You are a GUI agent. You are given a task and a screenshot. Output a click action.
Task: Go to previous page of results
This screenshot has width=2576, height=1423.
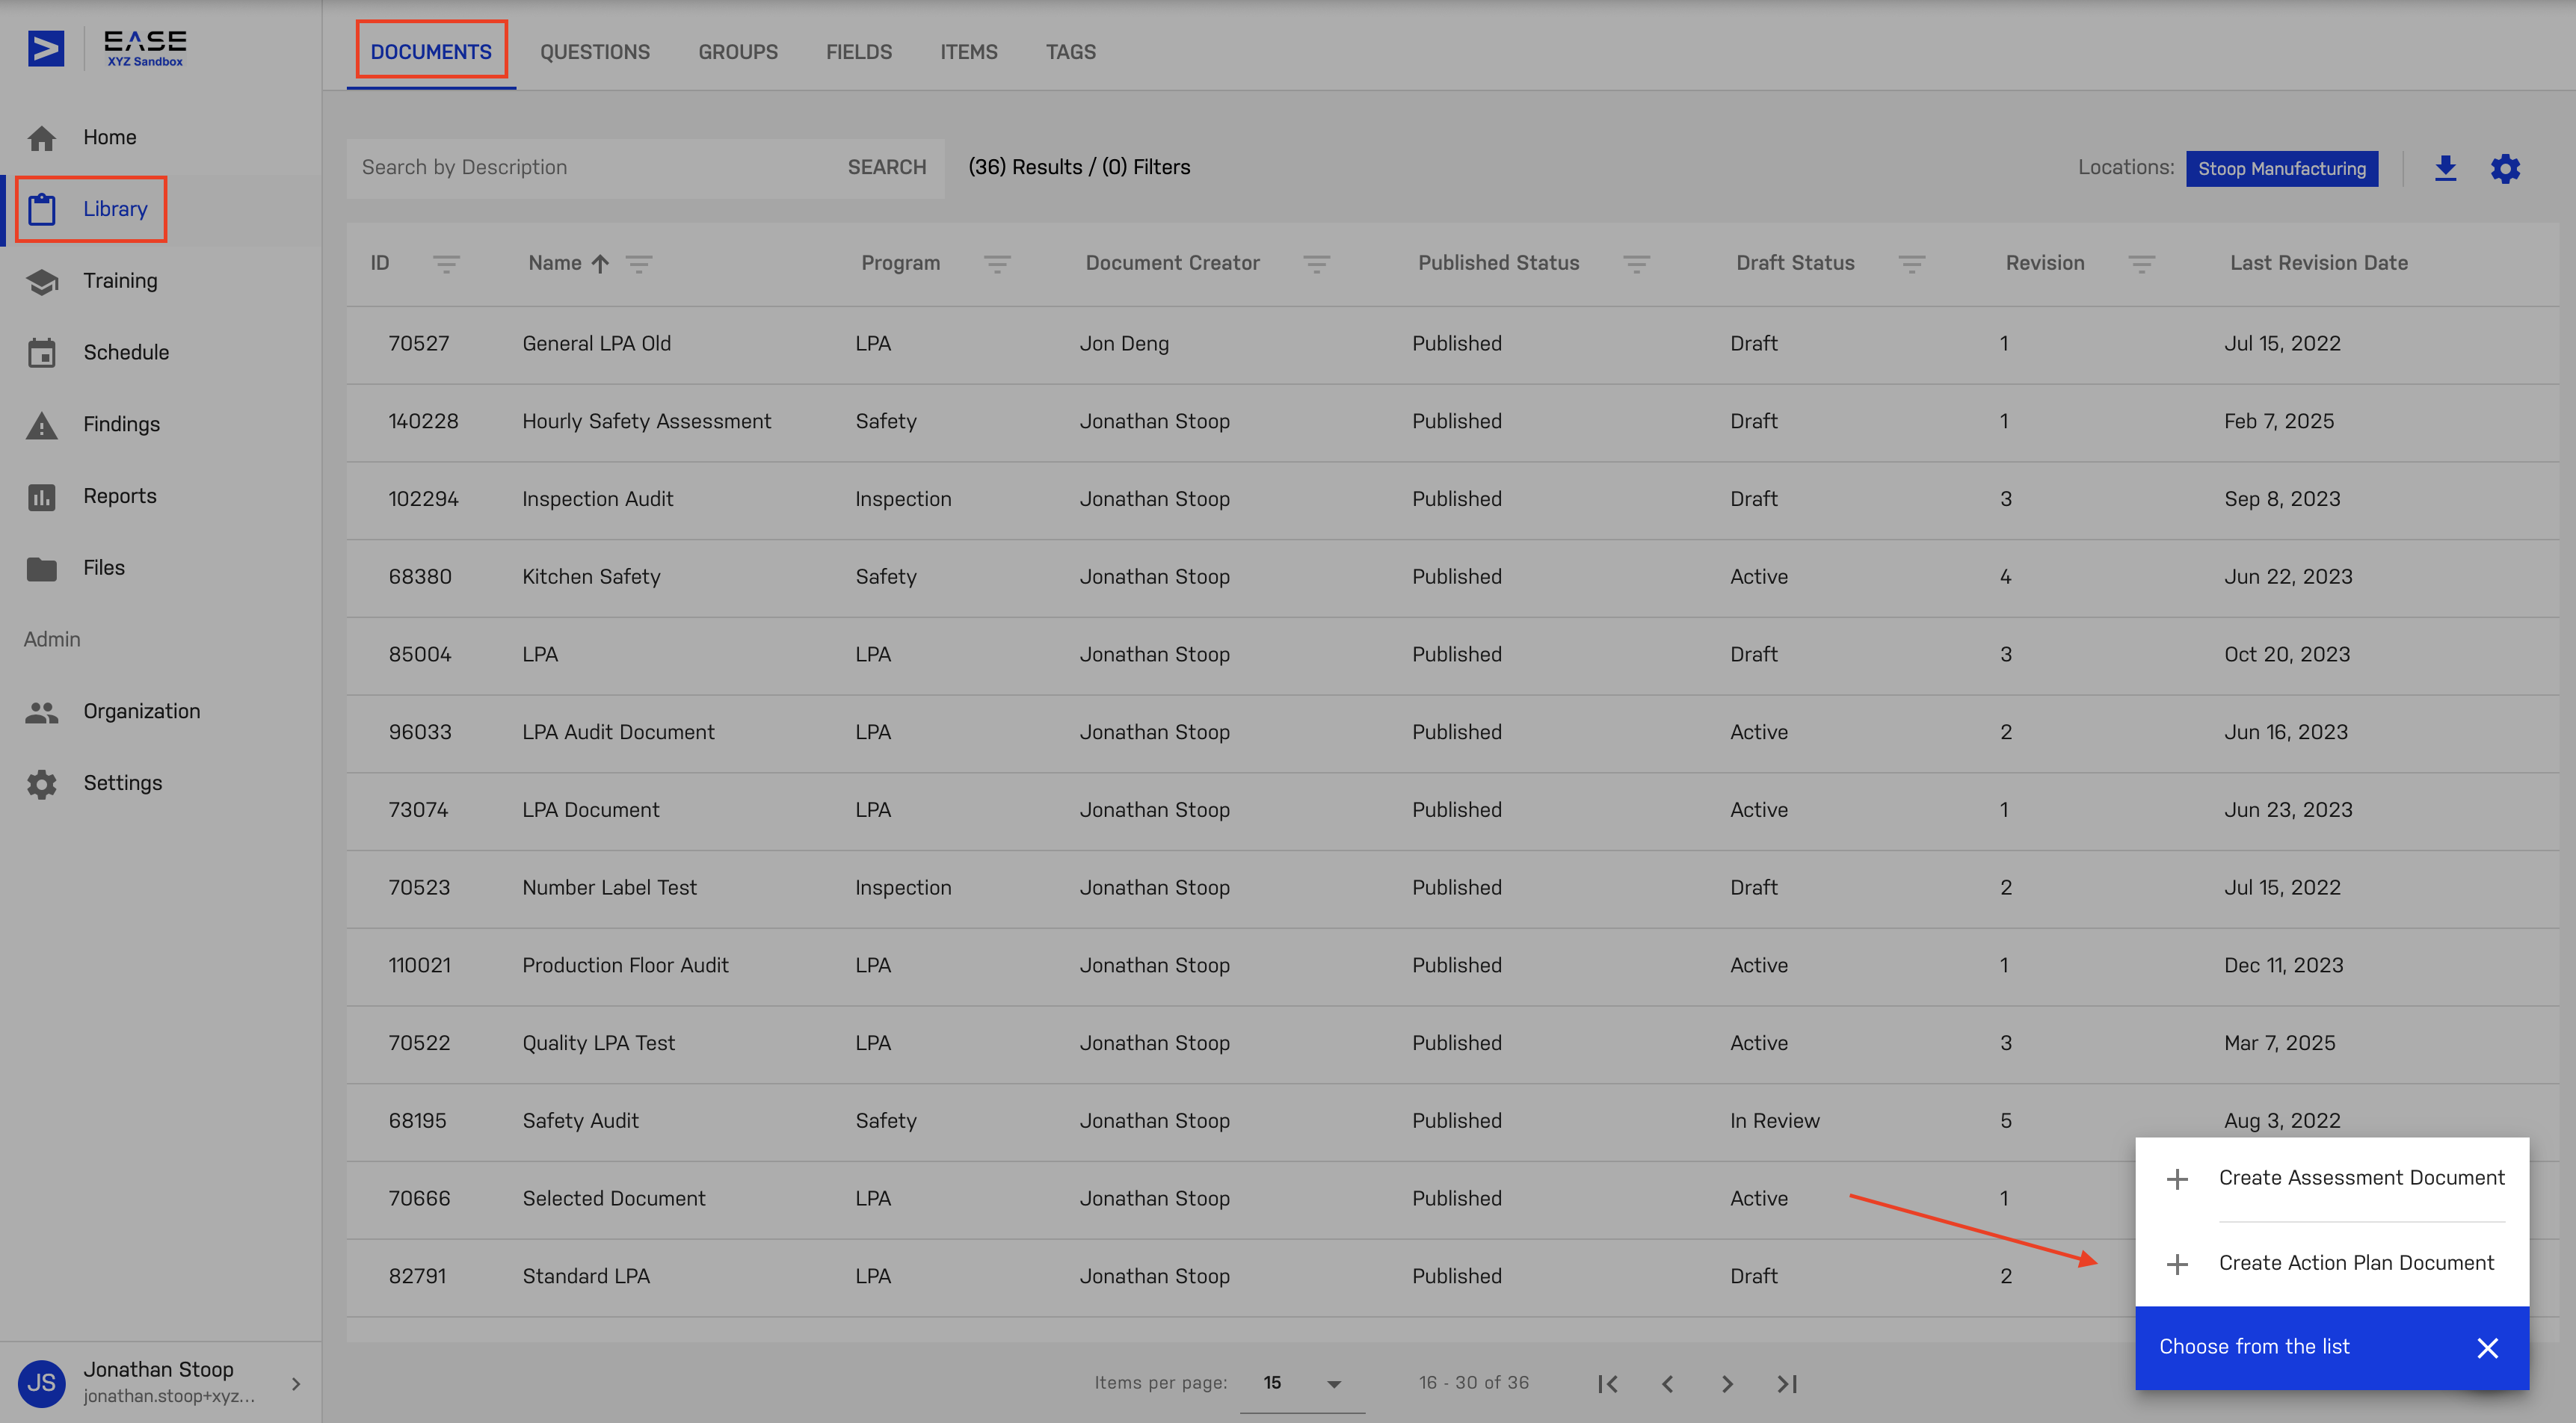(x=1667, y=1384)
